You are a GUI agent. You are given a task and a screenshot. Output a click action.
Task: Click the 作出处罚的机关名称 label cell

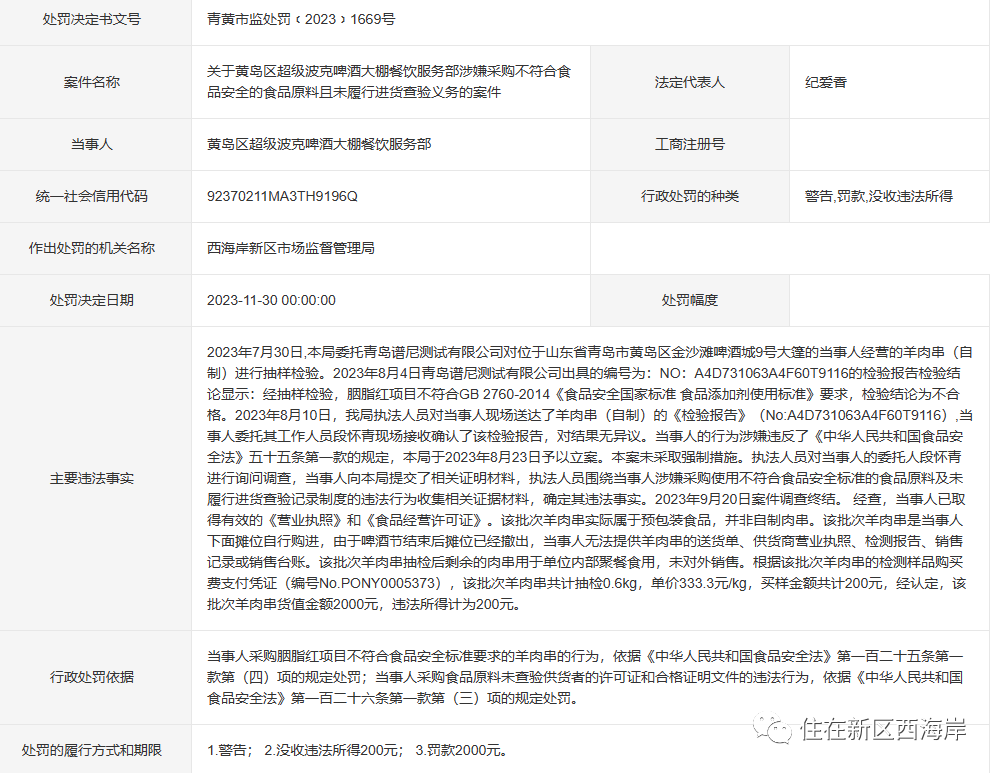96,249
